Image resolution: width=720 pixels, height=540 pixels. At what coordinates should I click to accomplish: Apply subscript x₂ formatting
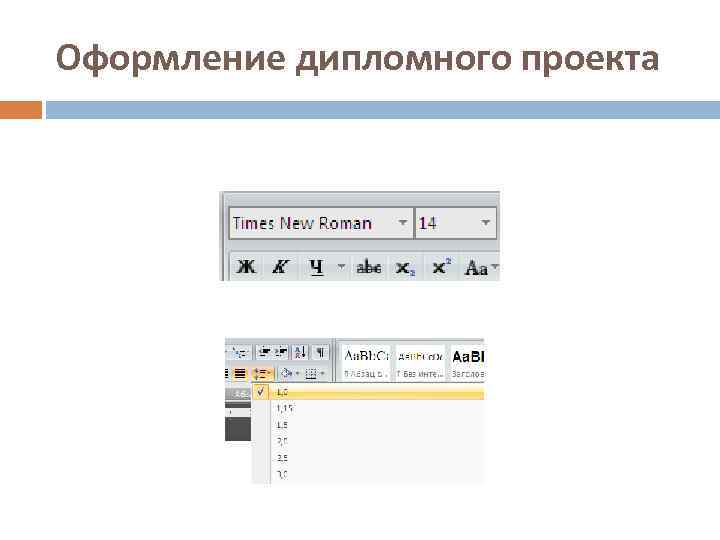tap(405, 267)
